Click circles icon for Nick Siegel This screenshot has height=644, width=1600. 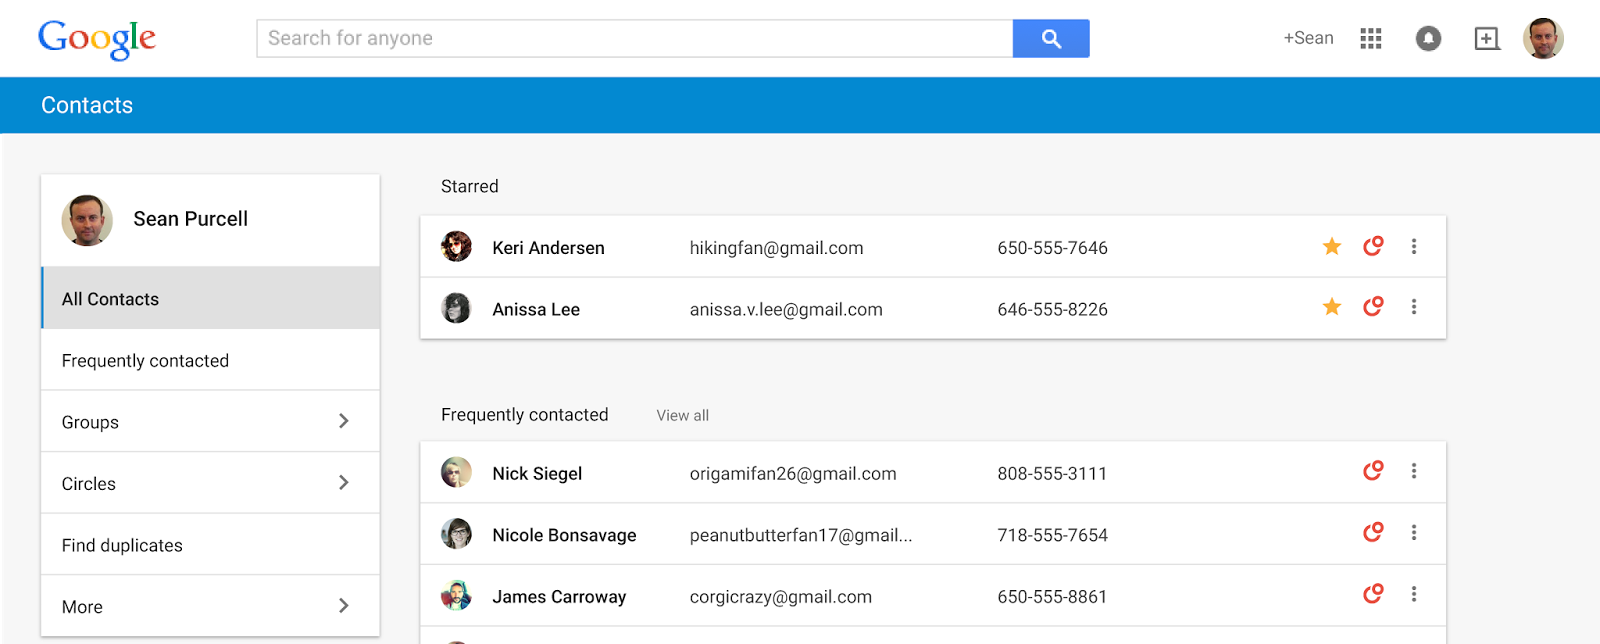[x=1373, y=471]
